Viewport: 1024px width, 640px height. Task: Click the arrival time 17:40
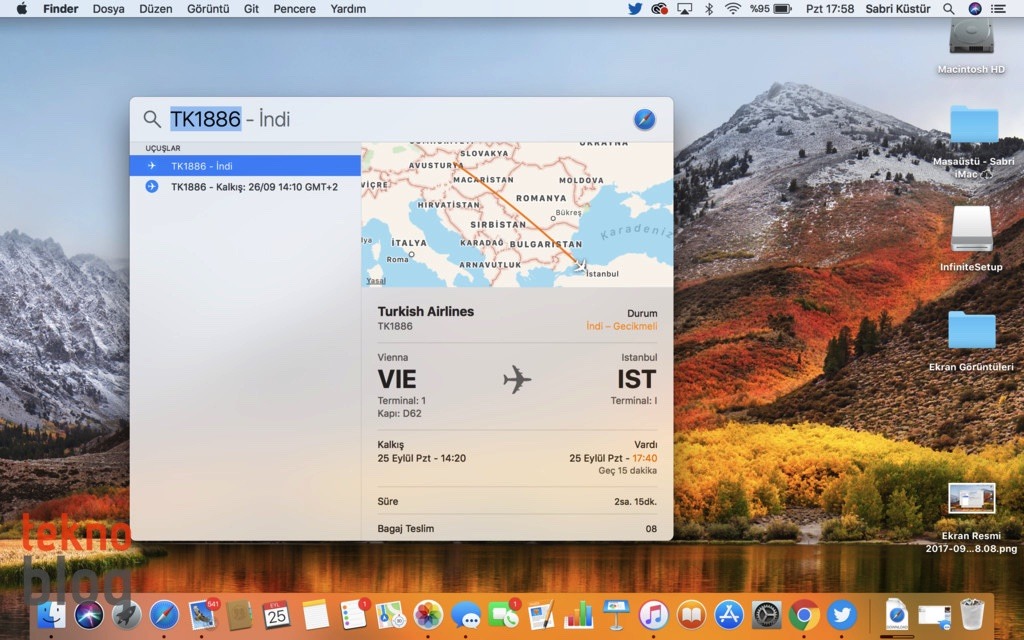tap(645, 458)
